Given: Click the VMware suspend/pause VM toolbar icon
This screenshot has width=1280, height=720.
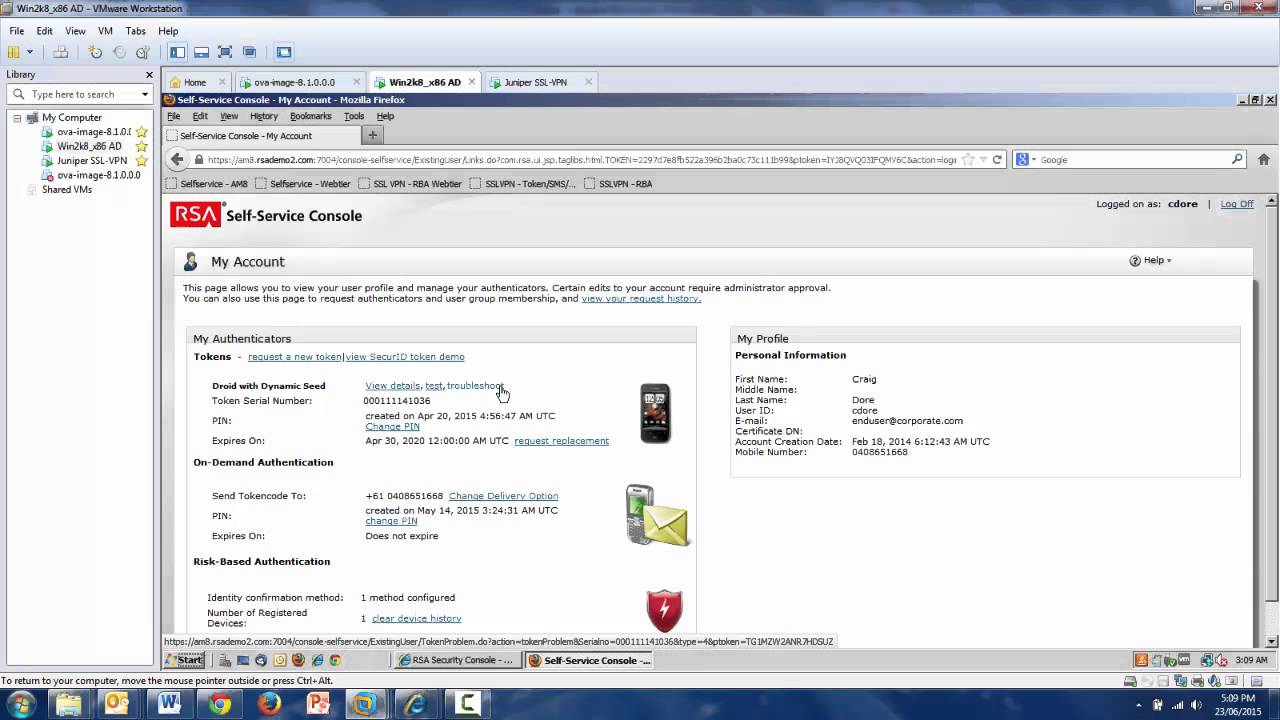Looking at the screenshot, I should coord(13,52).
